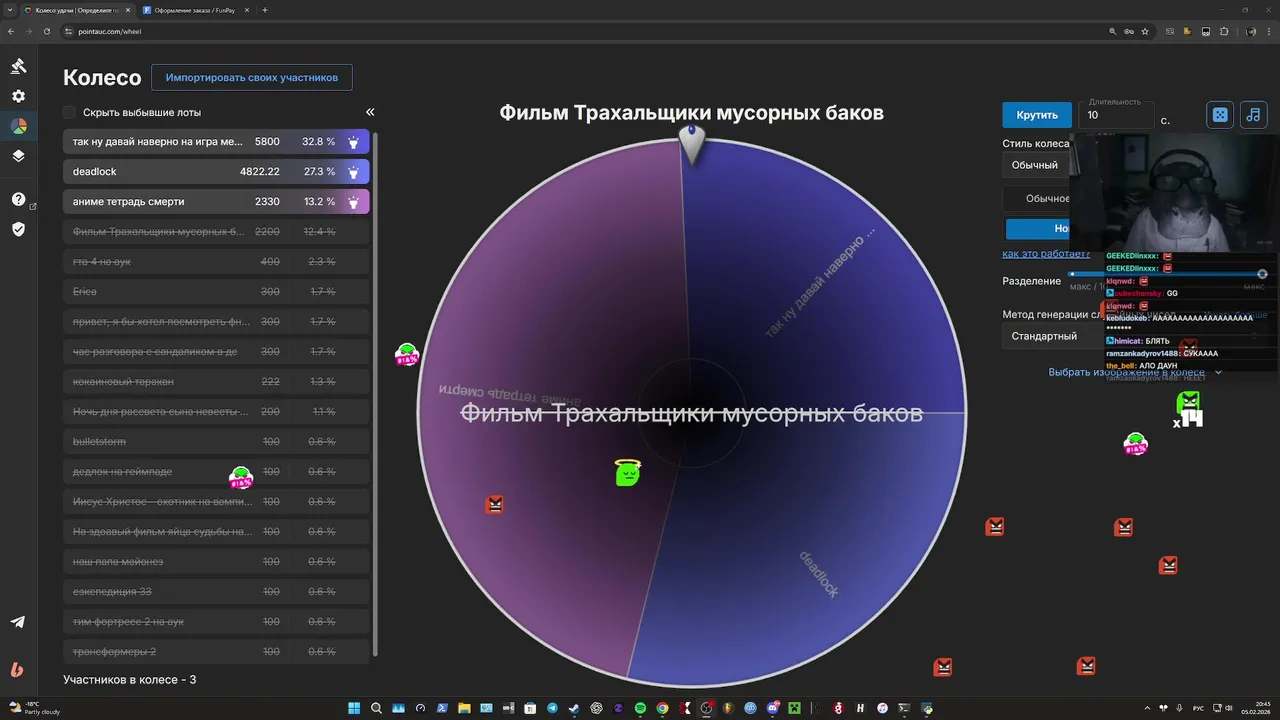The height and width of the screenshot is (720, 1280).
Task: Open the orange b logo in sidebar
Action: coord(17,670)
